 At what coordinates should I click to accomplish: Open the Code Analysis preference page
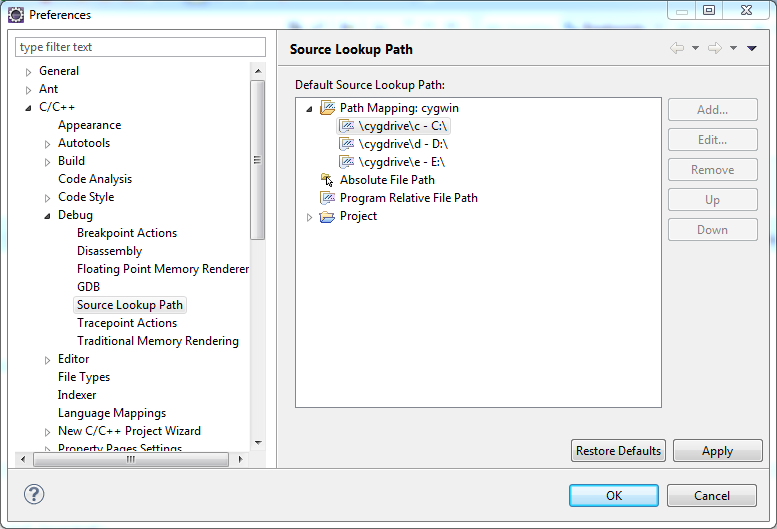95,179
